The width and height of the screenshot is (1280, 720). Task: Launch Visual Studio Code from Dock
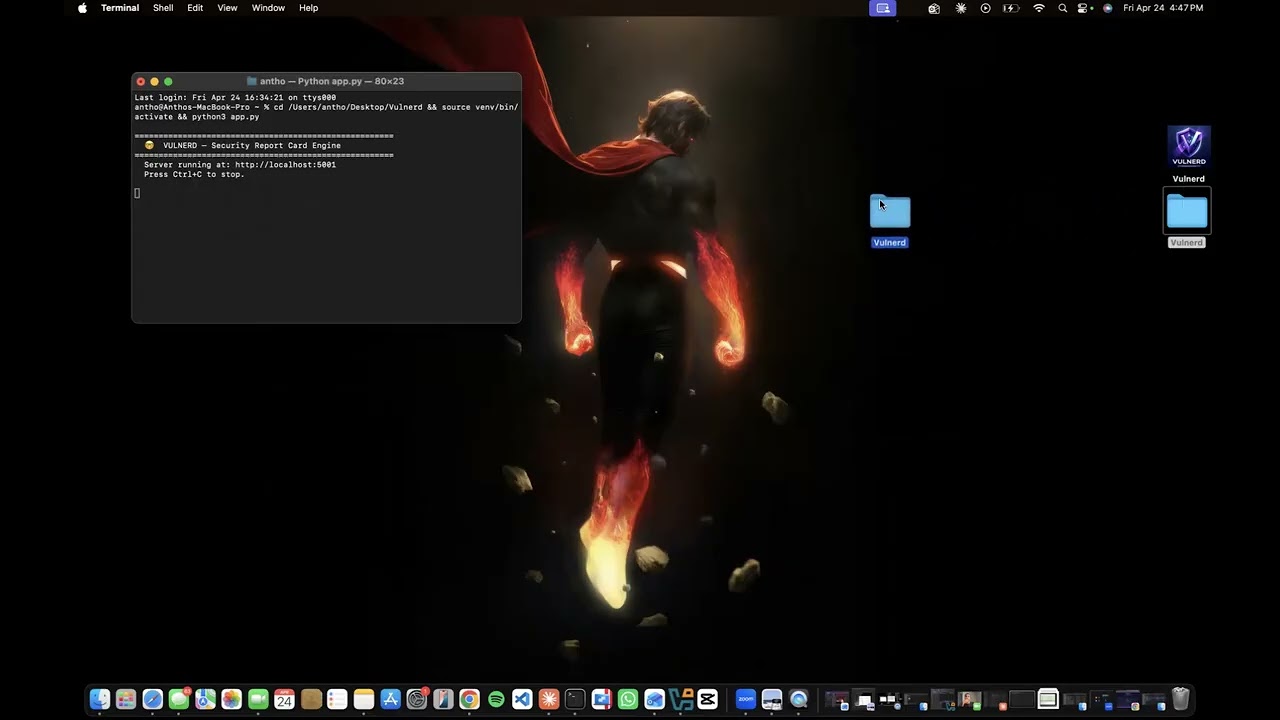coord(522,699)
